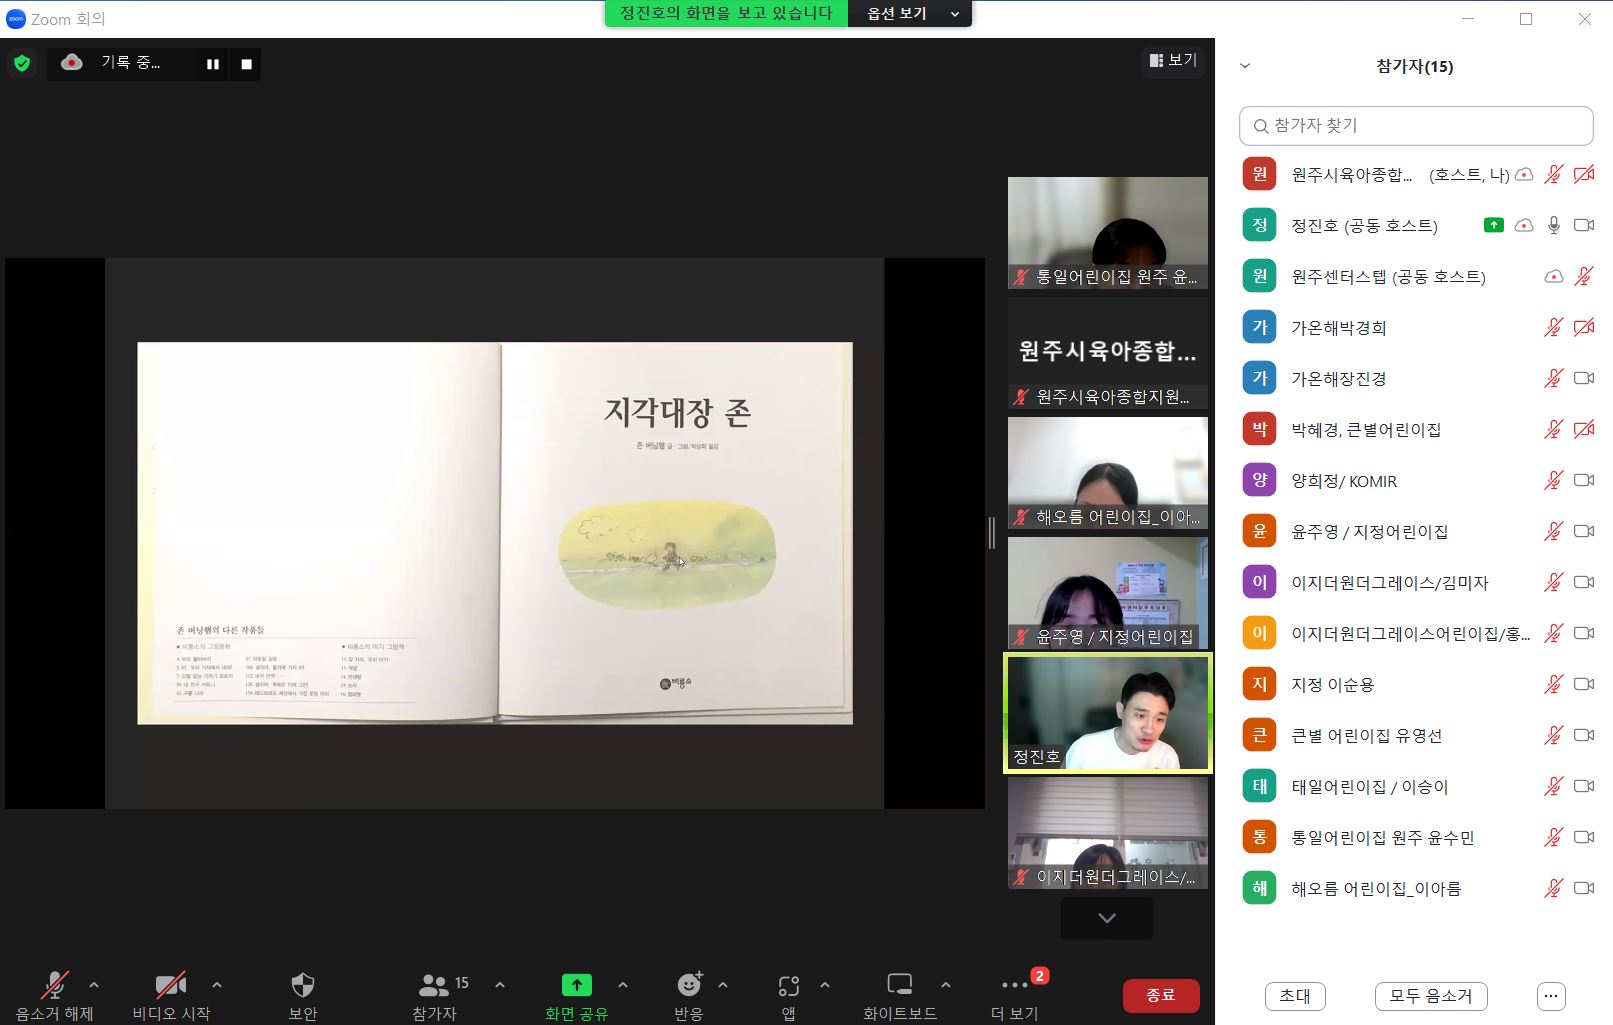Expand arrow next to 앱 button
The height and width of the screenshot is (1025, 1613).
tap(825, 985)
